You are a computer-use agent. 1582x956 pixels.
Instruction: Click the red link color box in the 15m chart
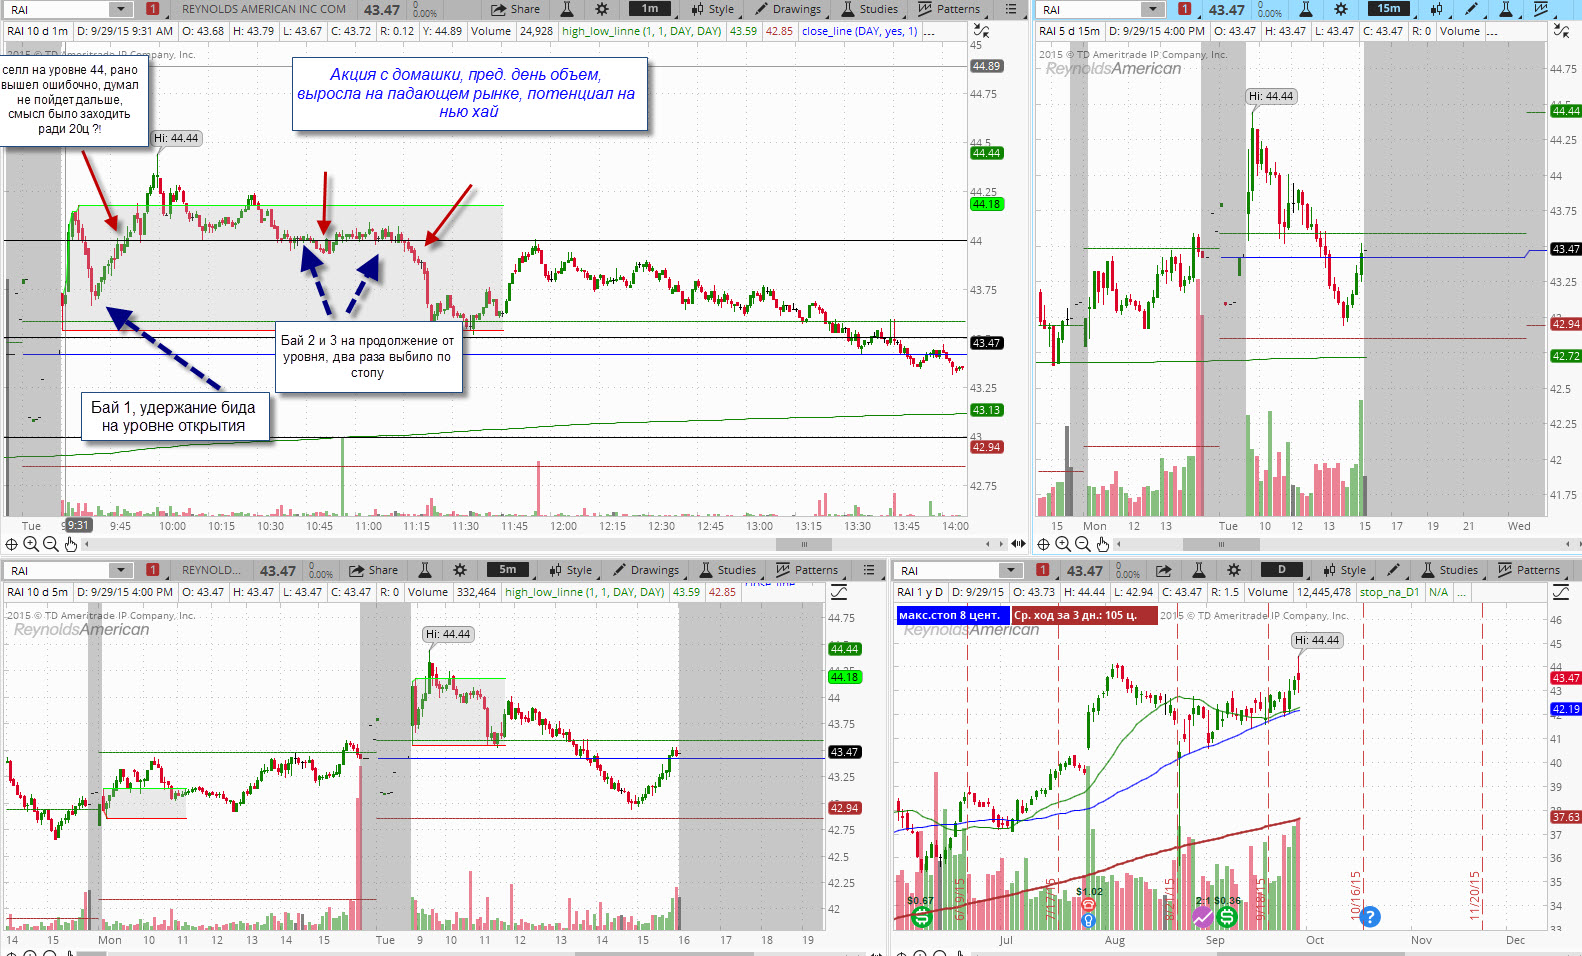[x=1184, y=9]
